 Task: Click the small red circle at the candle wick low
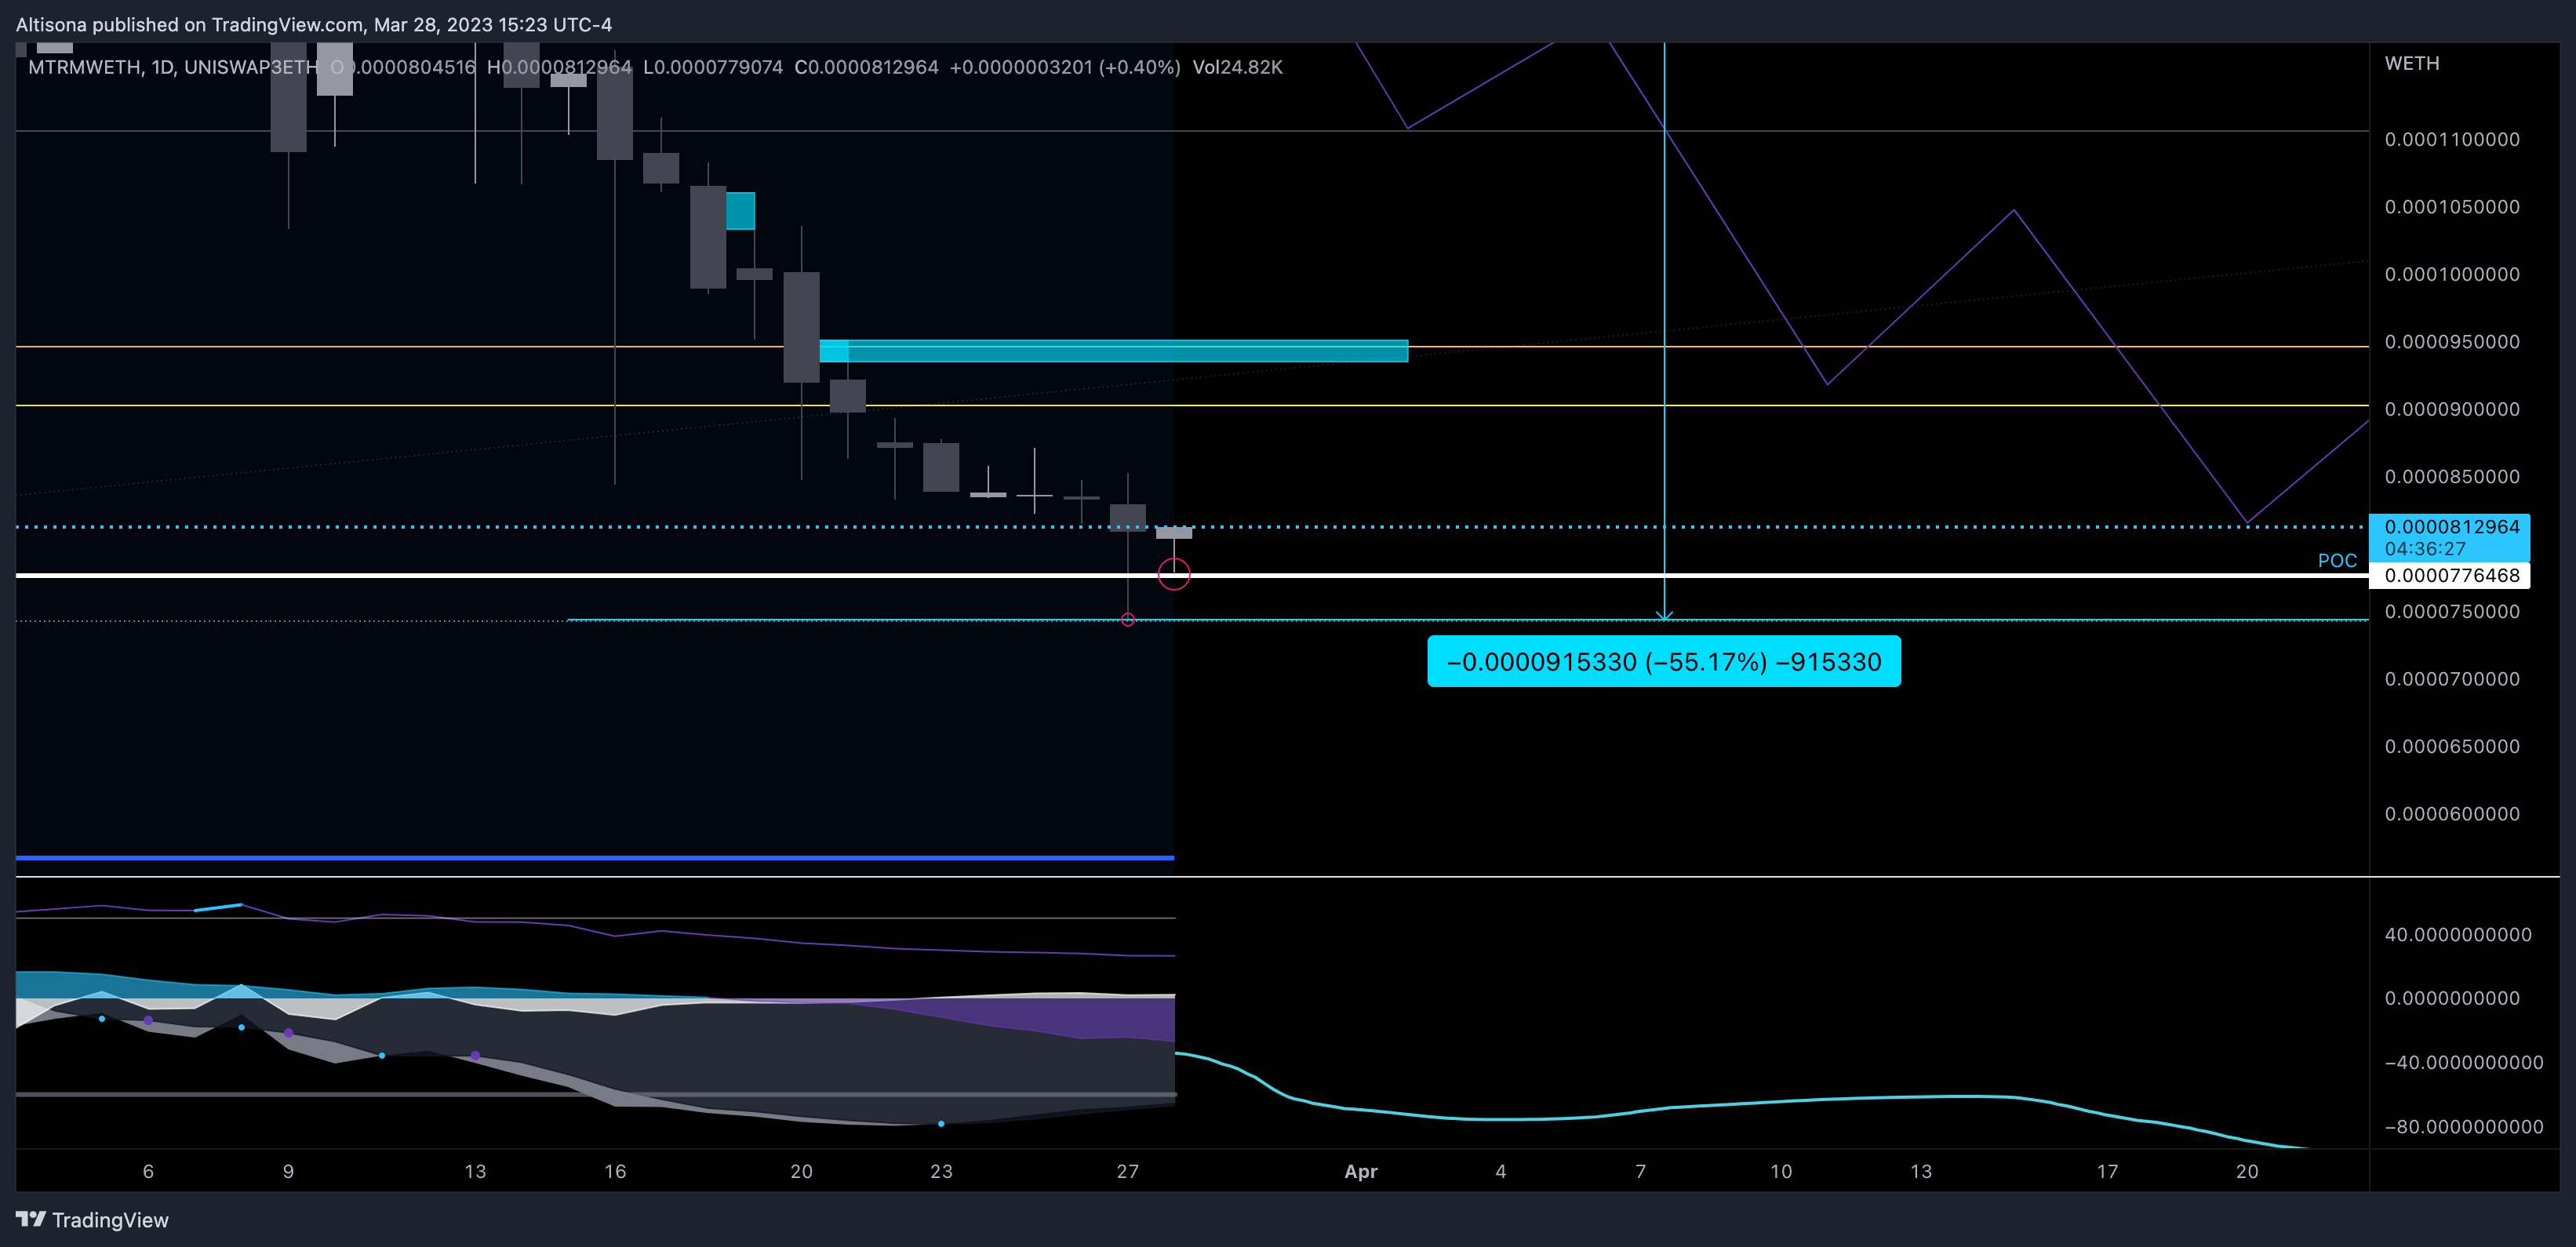1128,620
